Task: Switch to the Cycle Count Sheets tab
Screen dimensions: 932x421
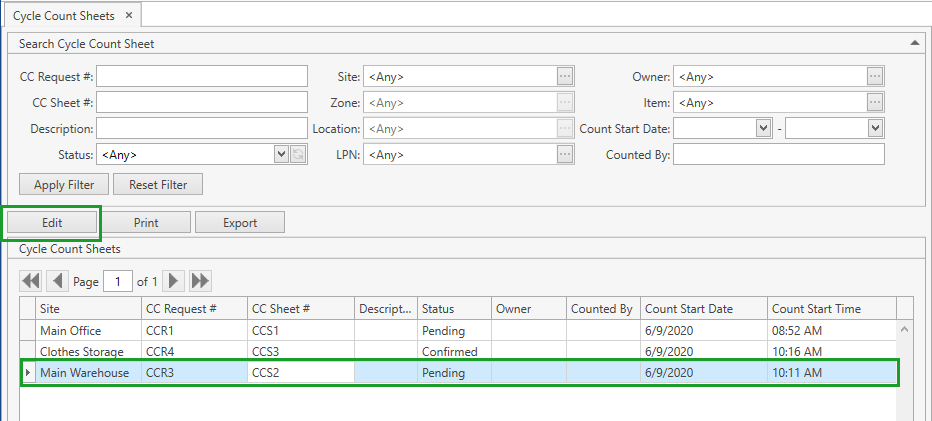Action: 63,15
